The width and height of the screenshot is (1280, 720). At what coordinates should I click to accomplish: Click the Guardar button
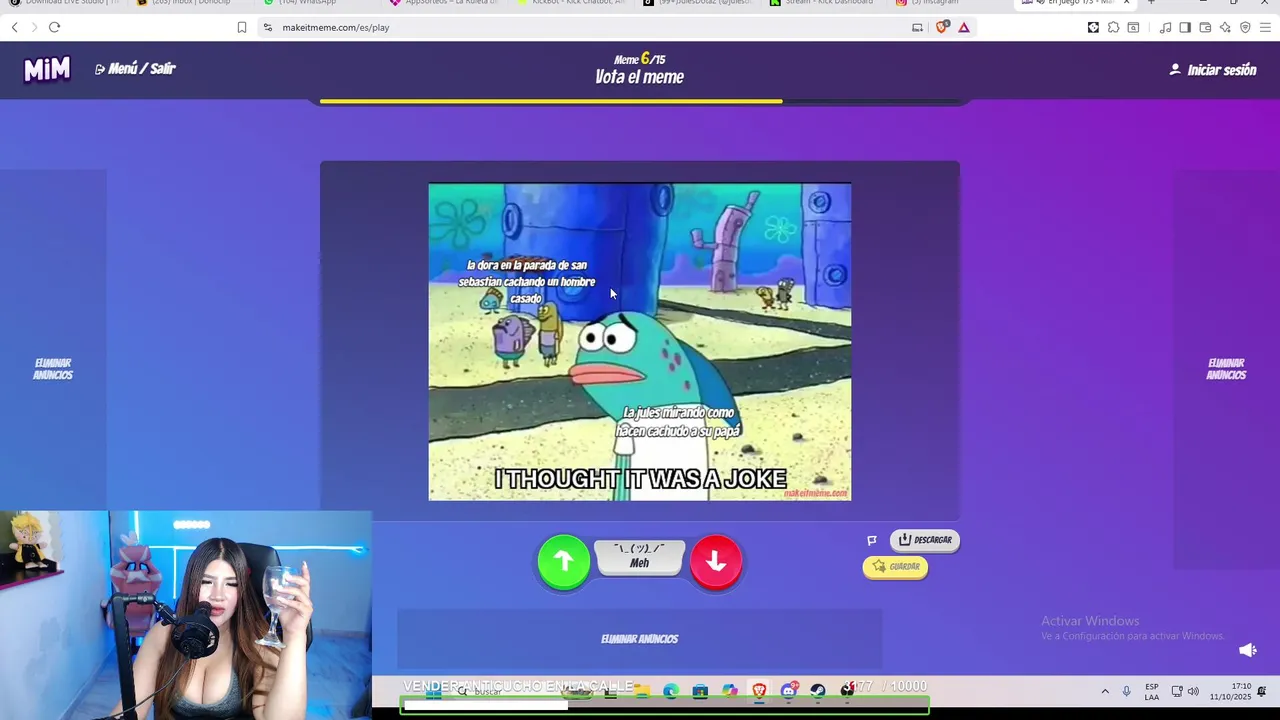tap(895, 566)
